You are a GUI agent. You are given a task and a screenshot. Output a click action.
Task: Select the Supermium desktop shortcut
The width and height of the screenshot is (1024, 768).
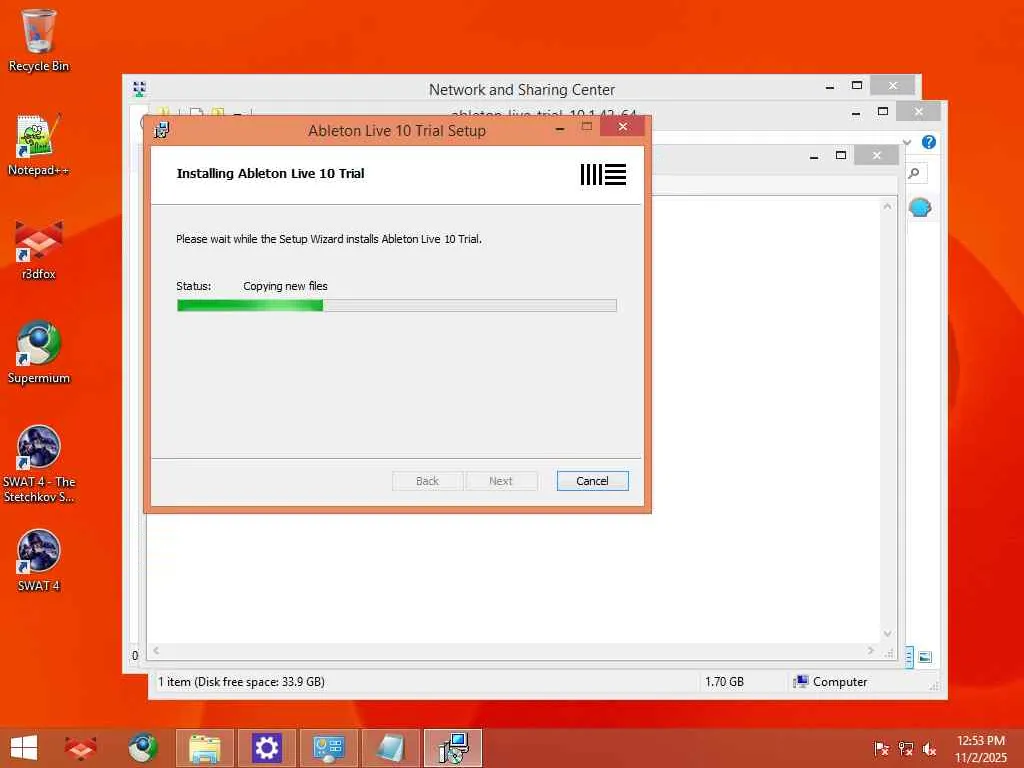tap(39, 353)
